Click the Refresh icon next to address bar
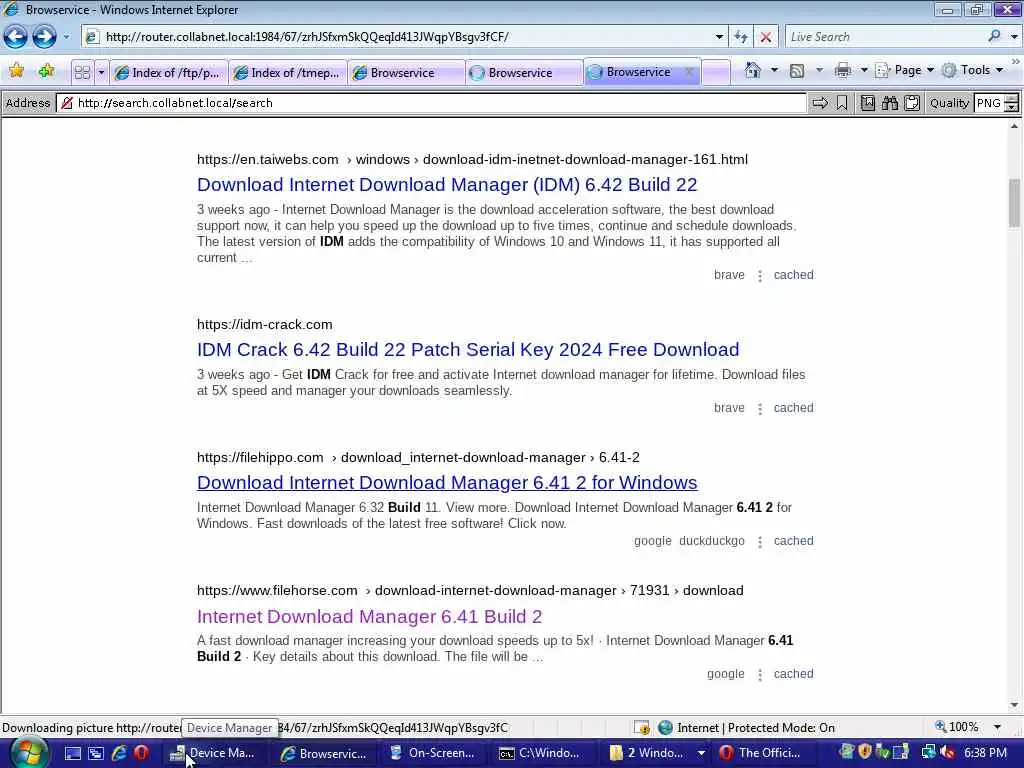1024x768 pixels. [x=741, y=37]
